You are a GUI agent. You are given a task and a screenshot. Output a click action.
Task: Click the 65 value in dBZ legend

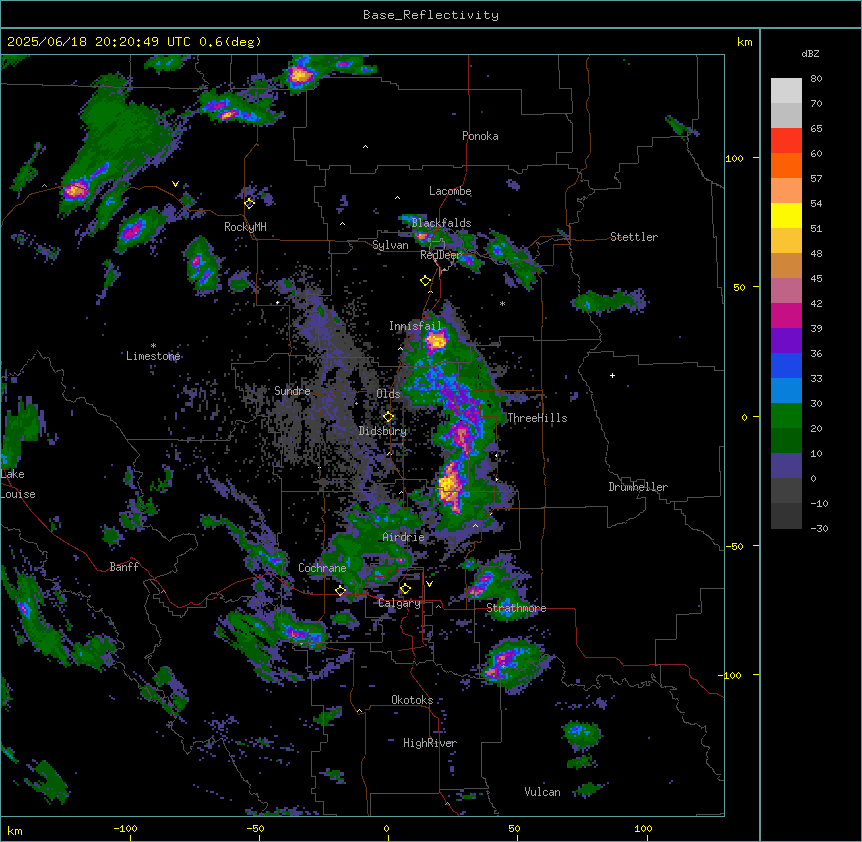pyautogui.click(x=816, y=129)
